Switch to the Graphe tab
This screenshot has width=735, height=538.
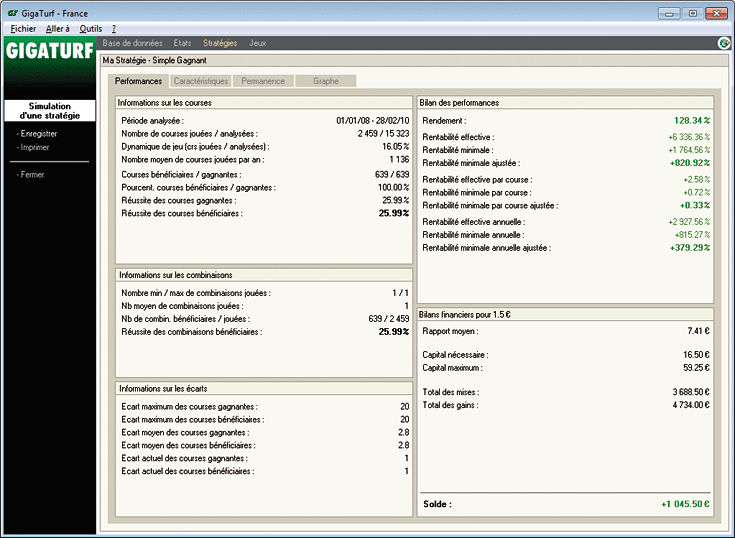[326, 81]
